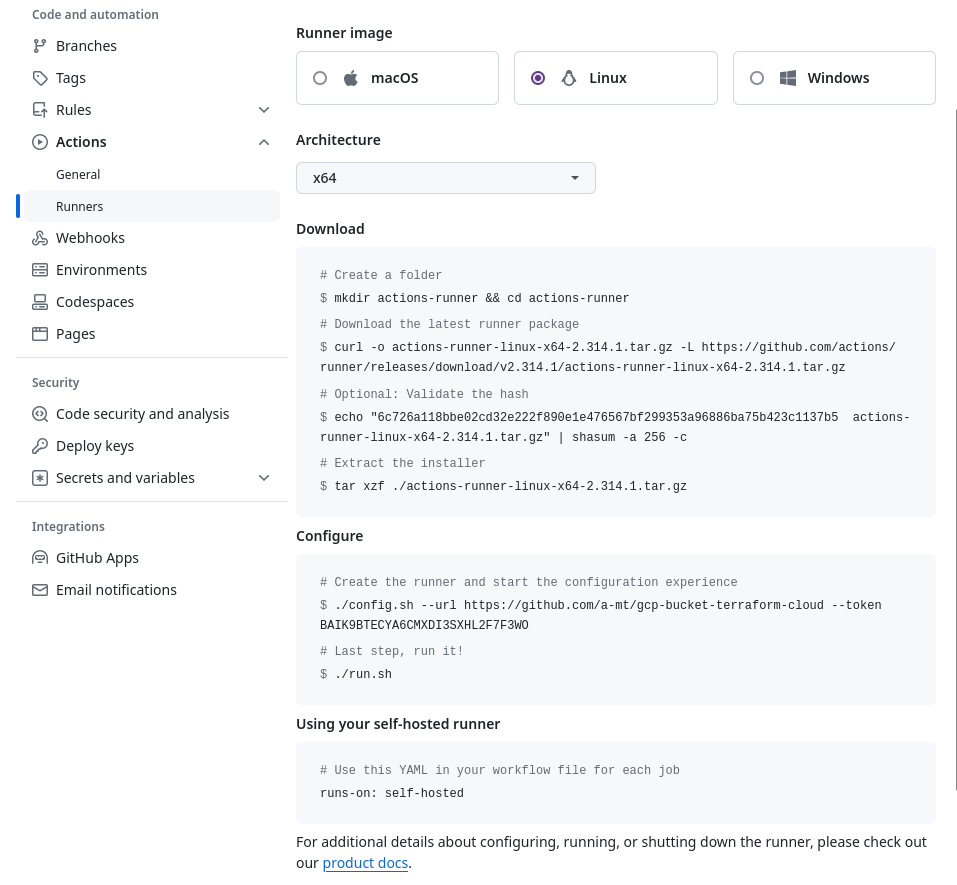Open Codespaces settings icon
The width and height of the screenshot is (957, 885).
(40, 302)
